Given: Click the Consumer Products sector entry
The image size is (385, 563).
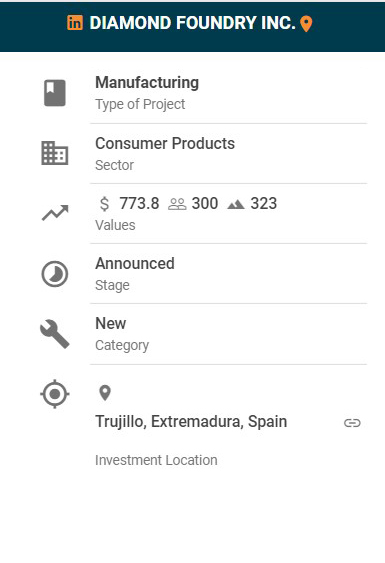Looking at the screenshot, I should [x=165, y=143].
